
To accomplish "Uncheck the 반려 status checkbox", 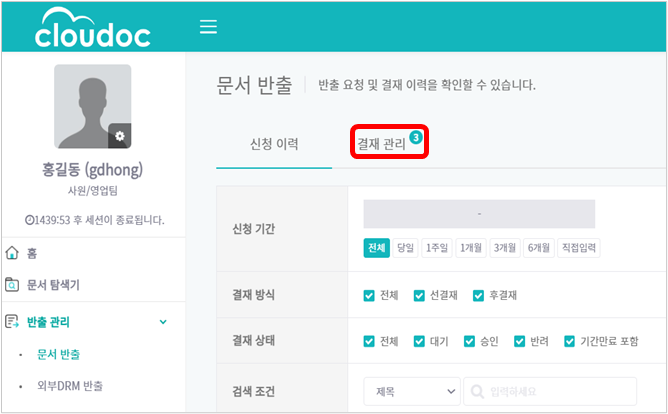I will click(519, 341).
